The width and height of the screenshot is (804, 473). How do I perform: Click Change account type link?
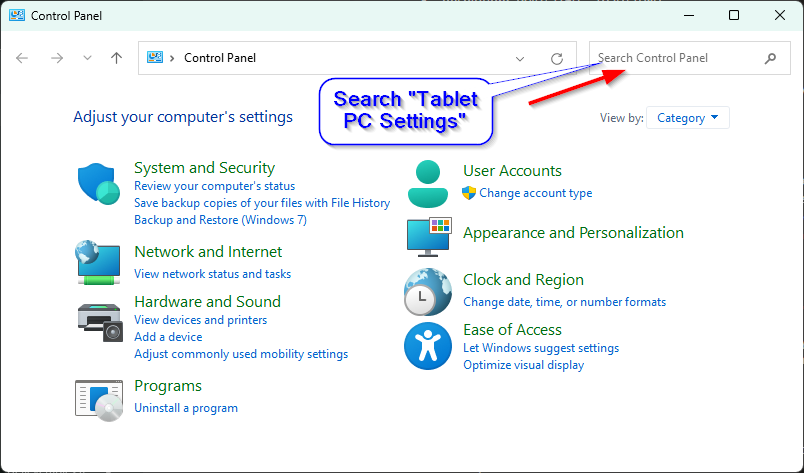(535, 193)
